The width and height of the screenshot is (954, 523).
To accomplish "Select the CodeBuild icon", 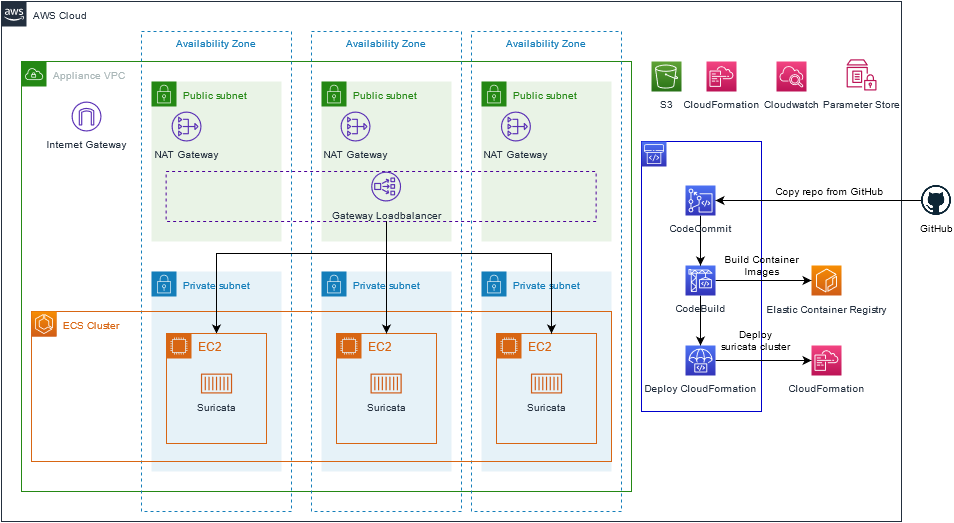I will [700, 280].
